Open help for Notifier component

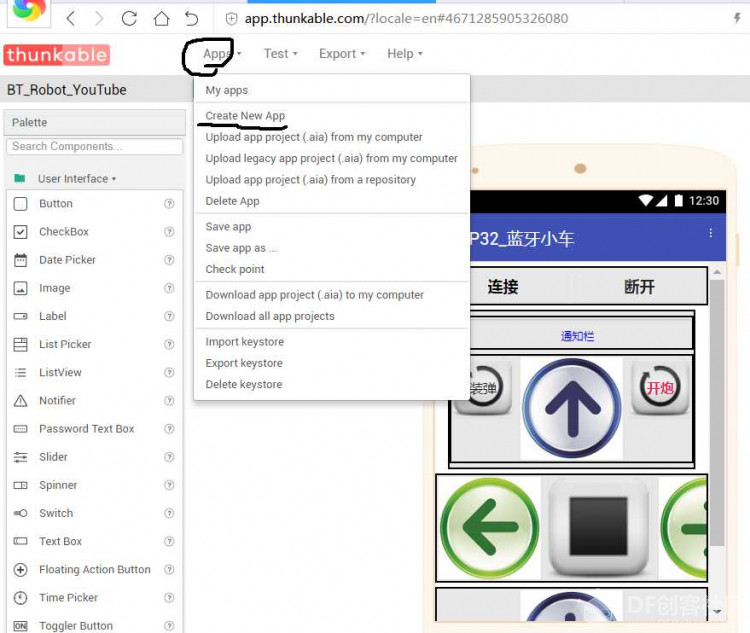coord(169,400)
